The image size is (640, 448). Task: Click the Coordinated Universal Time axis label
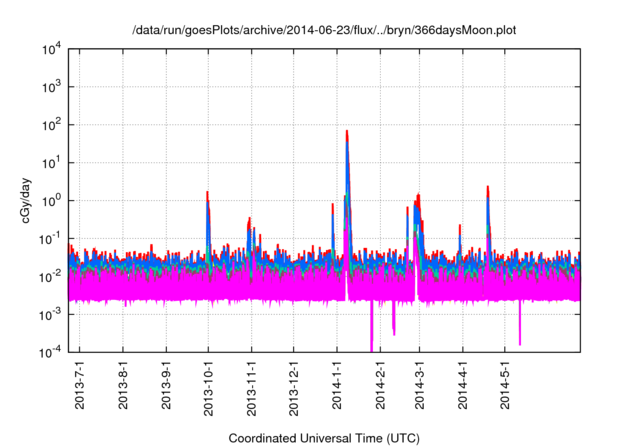324,438
